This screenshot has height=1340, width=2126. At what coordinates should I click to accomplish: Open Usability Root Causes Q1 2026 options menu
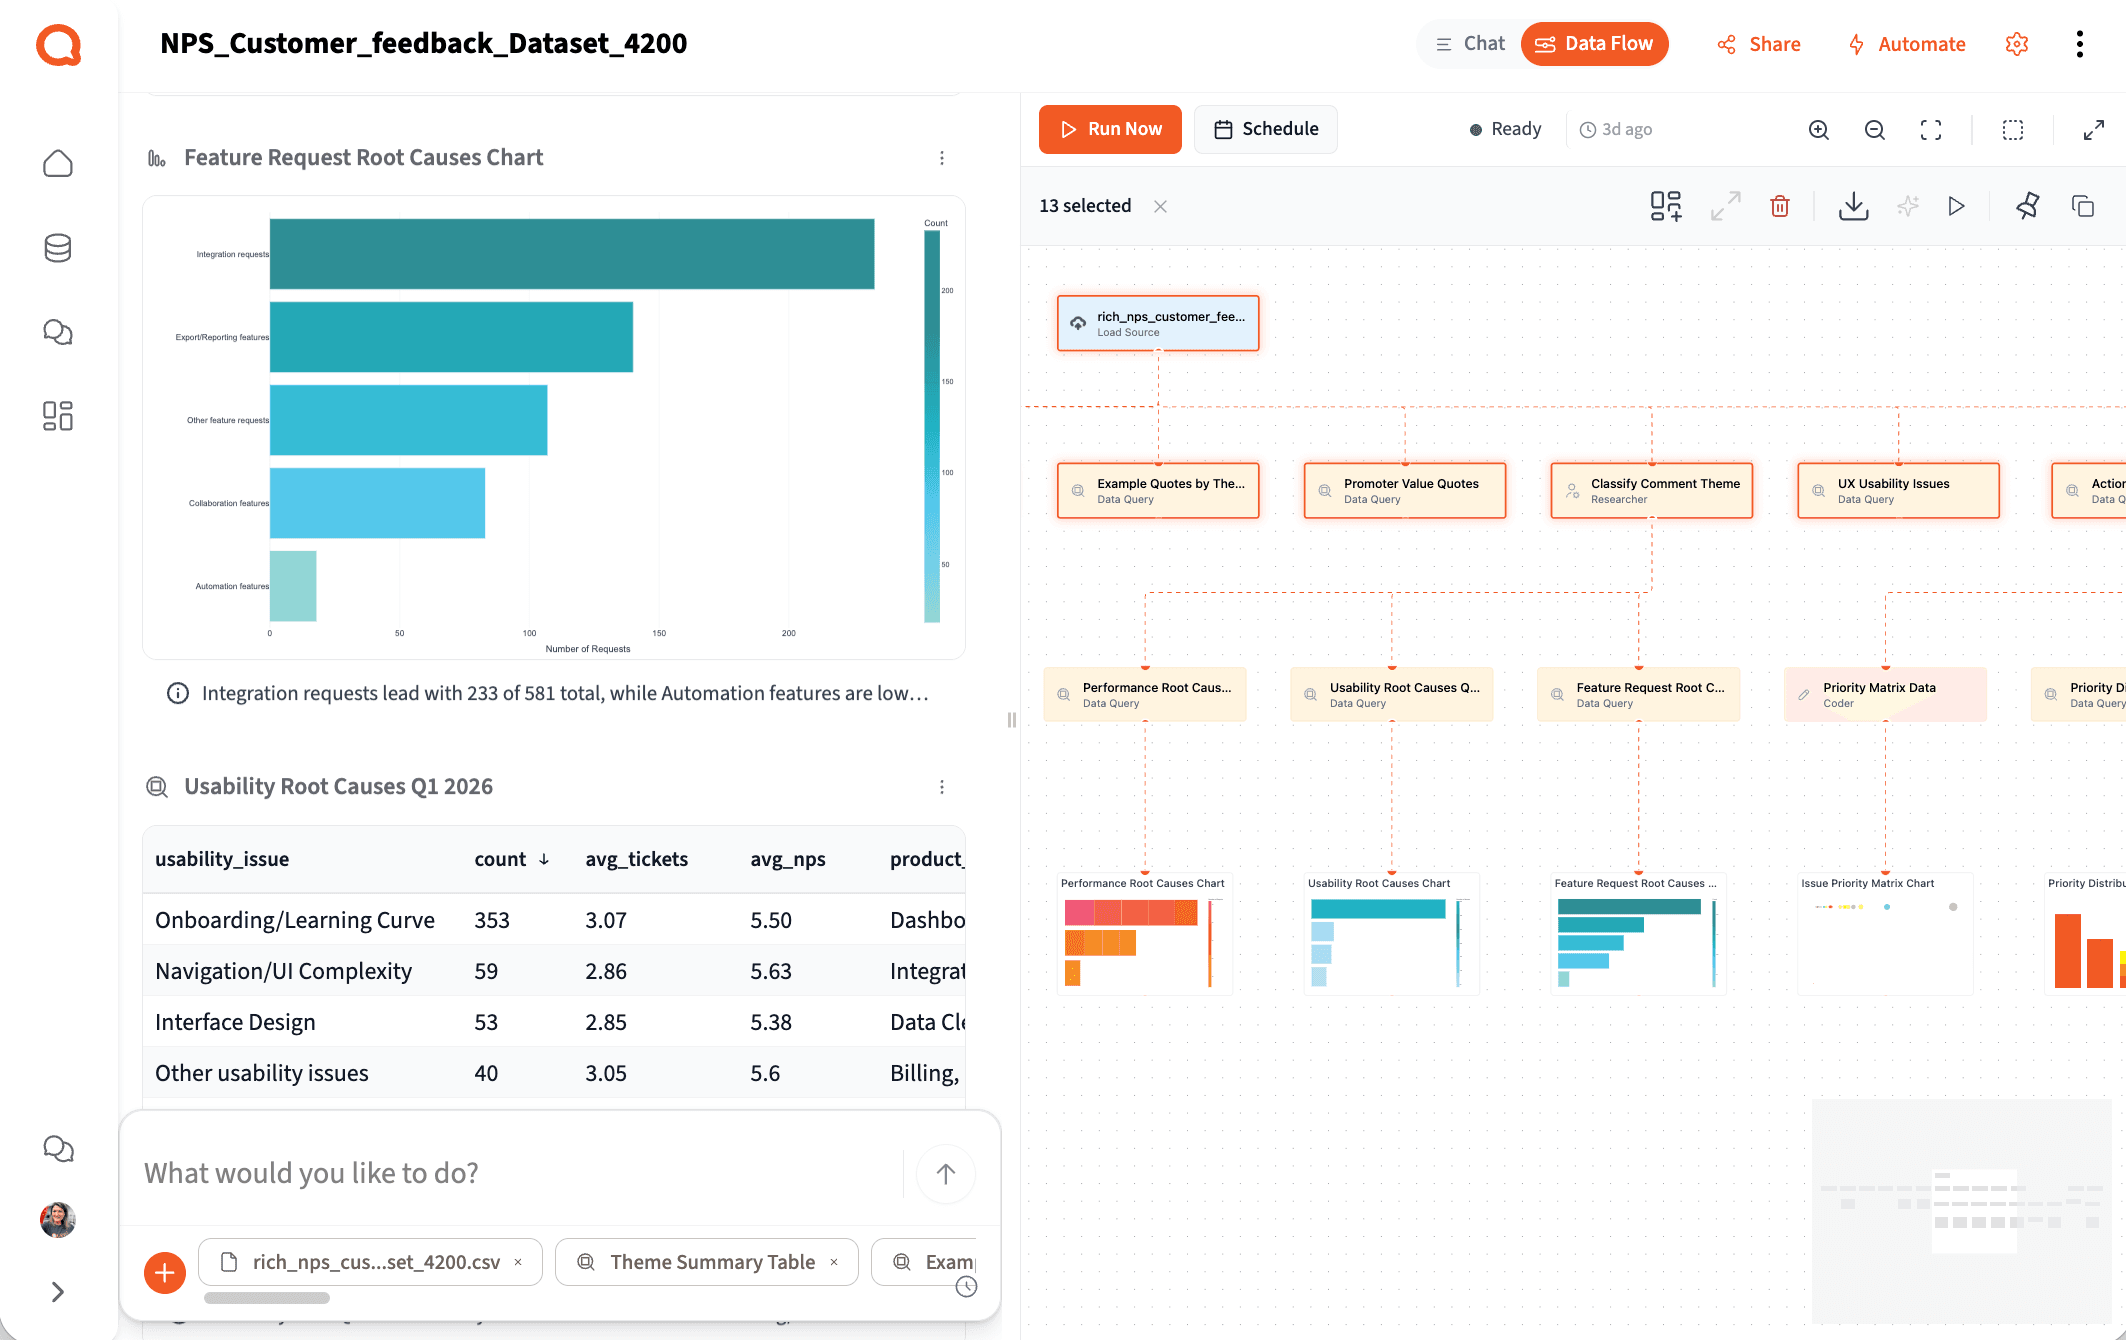941,786
